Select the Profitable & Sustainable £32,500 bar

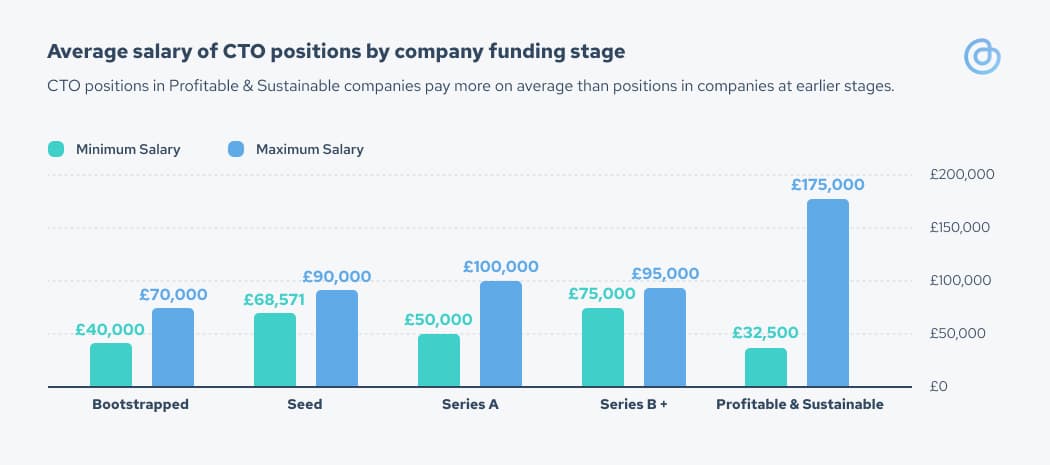[766, 367]
